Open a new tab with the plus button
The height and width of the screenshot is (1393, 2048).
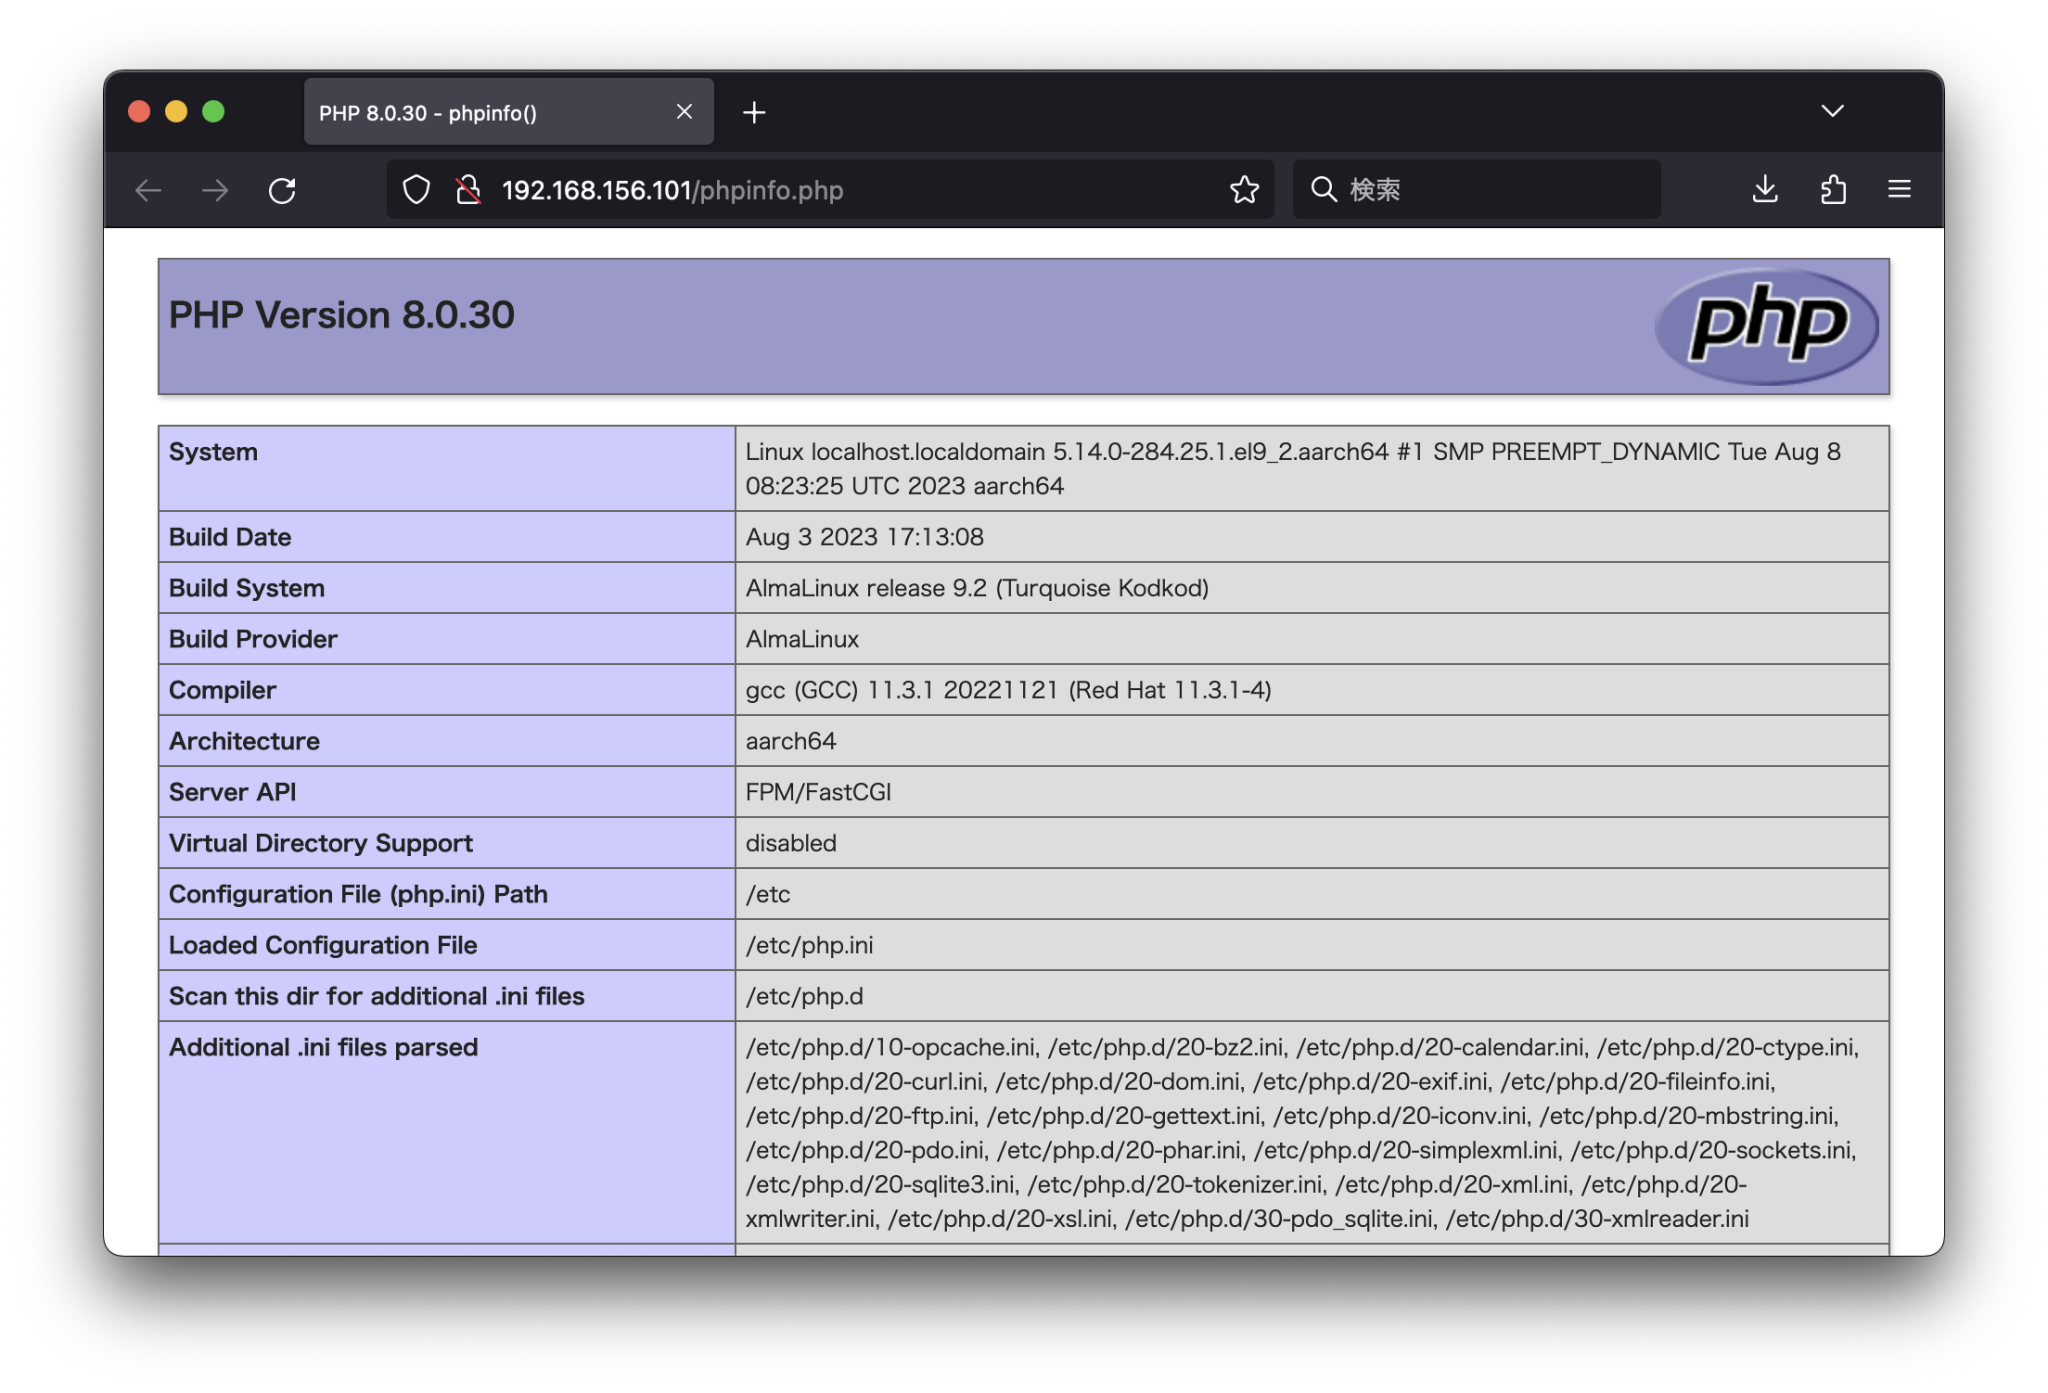754,112
